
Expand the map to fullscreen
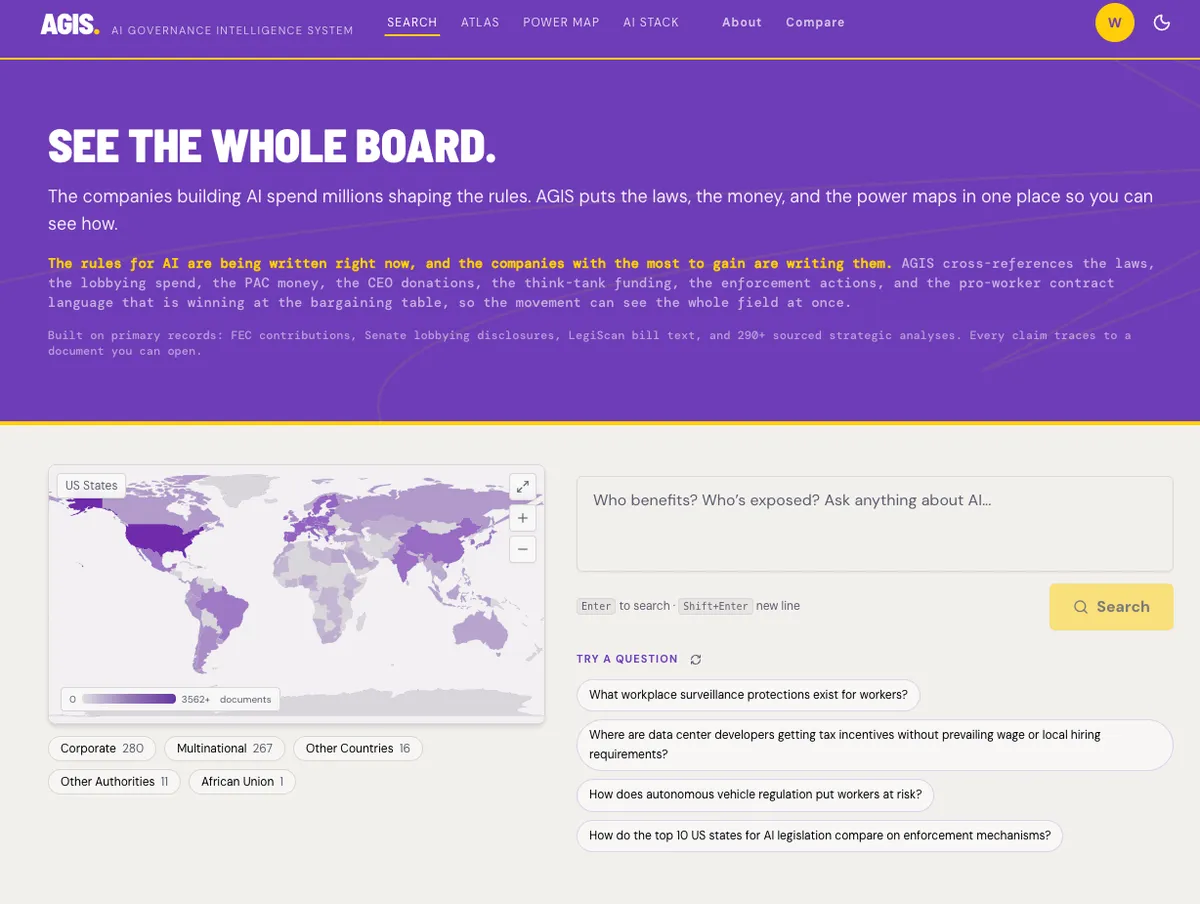pyautogui.click(x=522, y=487)
